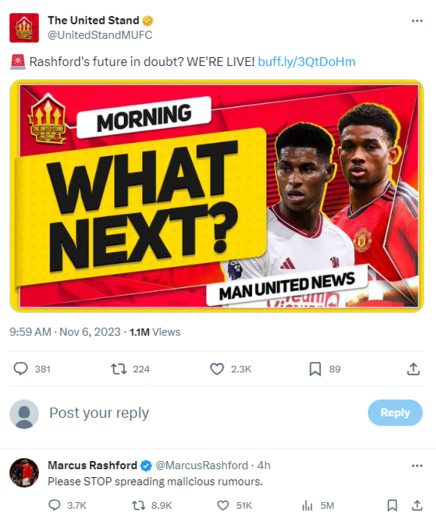The height and width of the screenshot is (519, 436).
Task: Open more options on Rashford's reply
Action: click(417, 466)
